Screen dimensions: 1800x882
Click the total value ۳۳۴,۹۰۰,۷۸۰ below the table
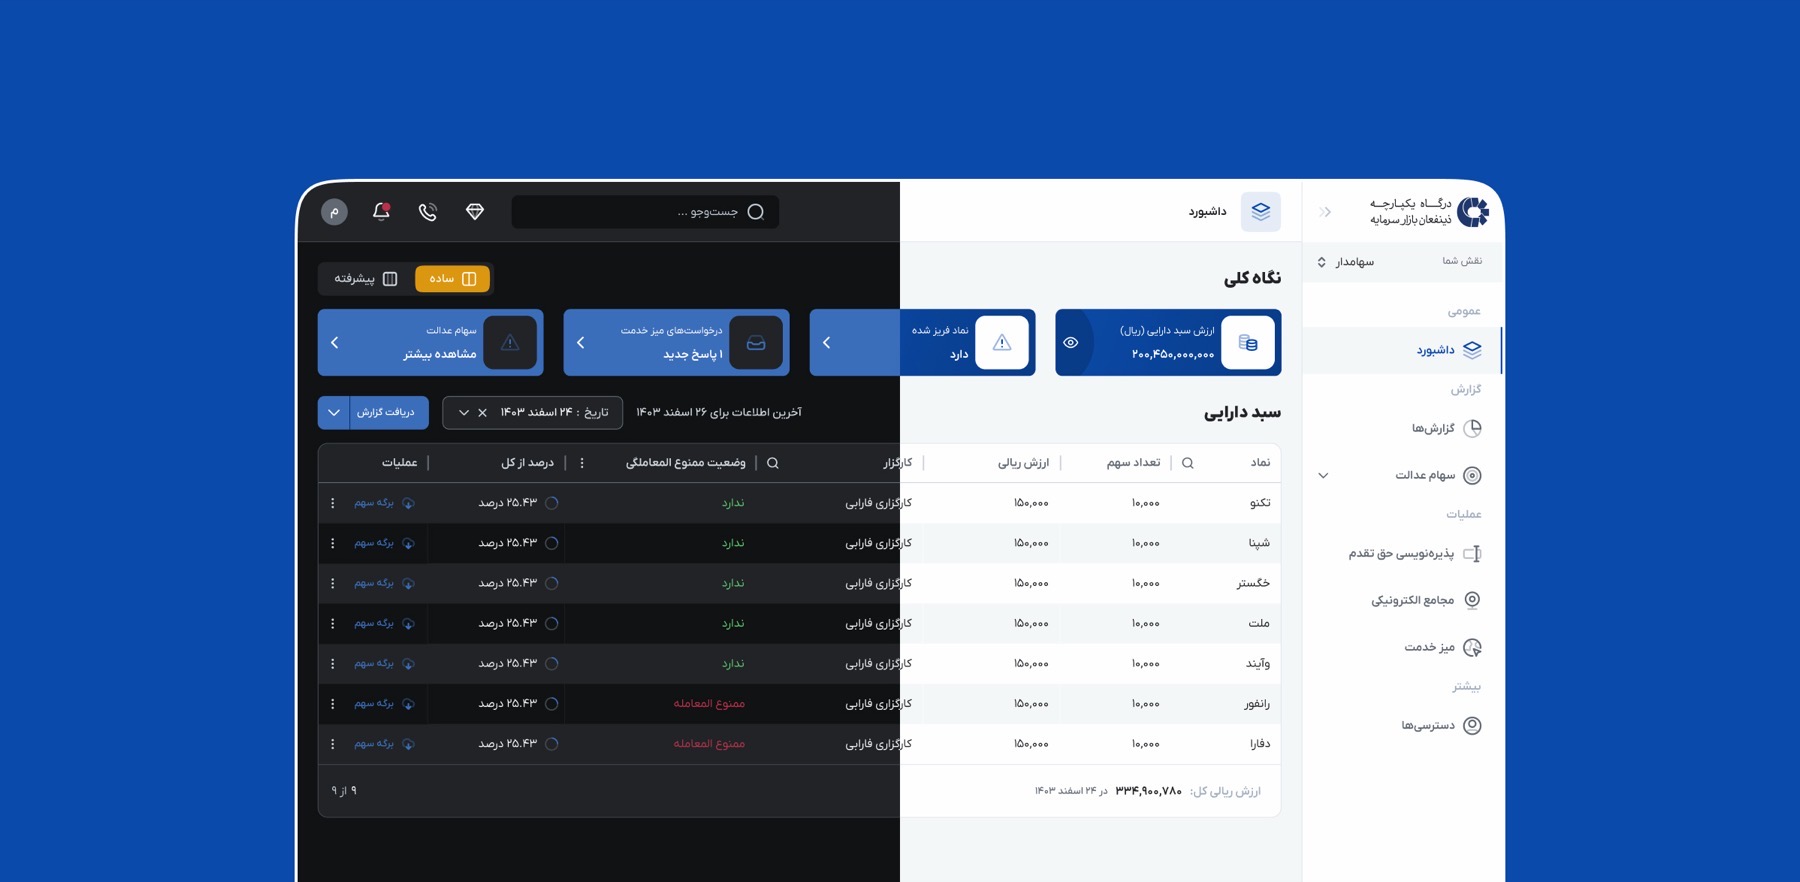(x=1149, y=791)
